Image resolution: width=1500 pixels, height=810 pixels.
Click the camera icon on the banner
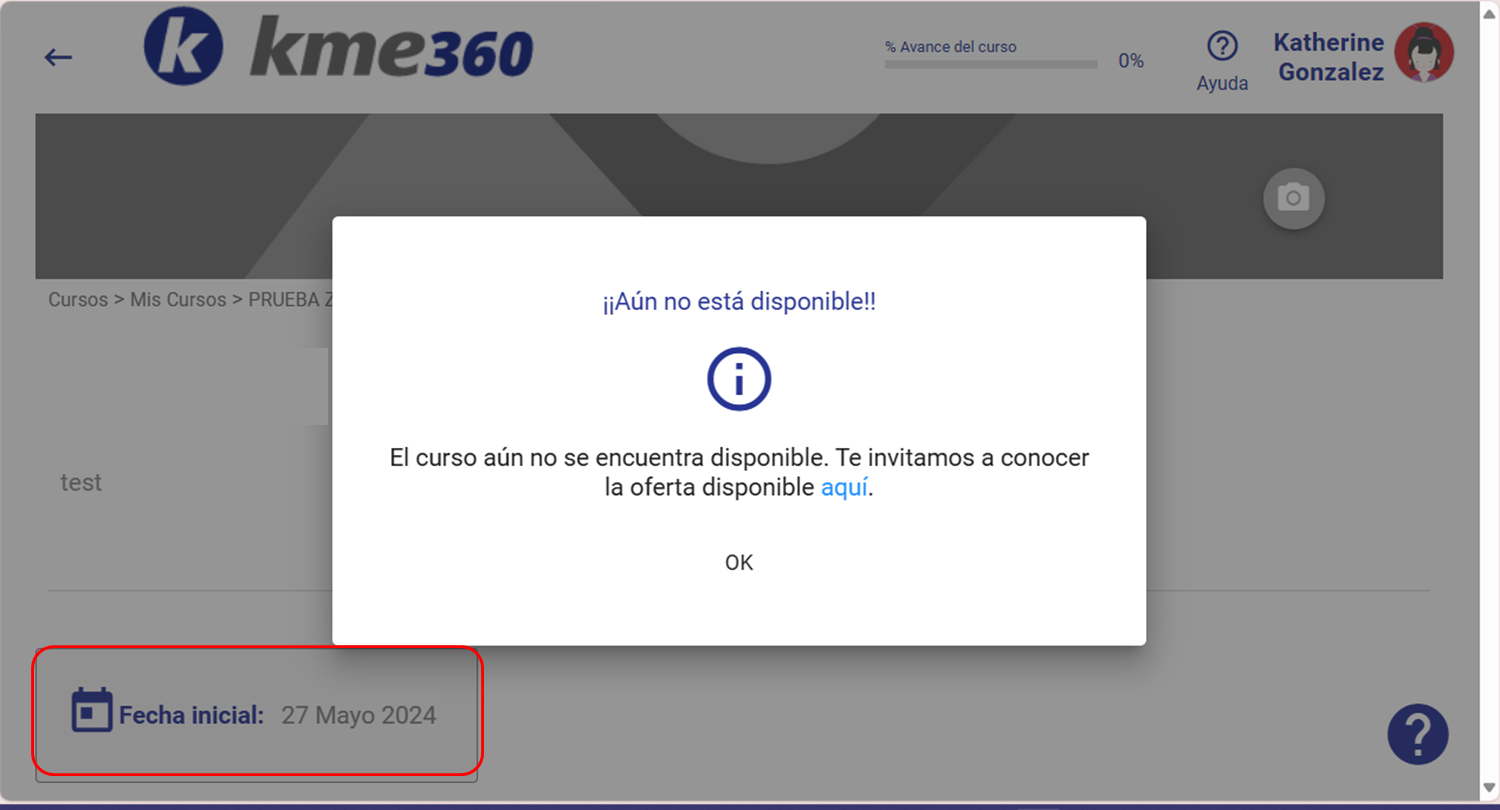click(1293, 199)
